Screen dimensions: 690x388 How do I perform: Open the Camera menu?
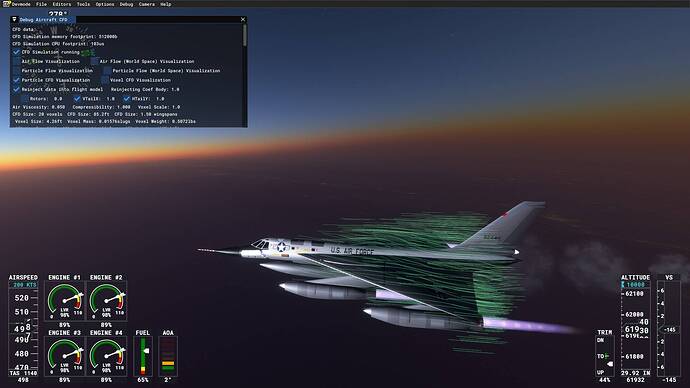pos(147,4)
